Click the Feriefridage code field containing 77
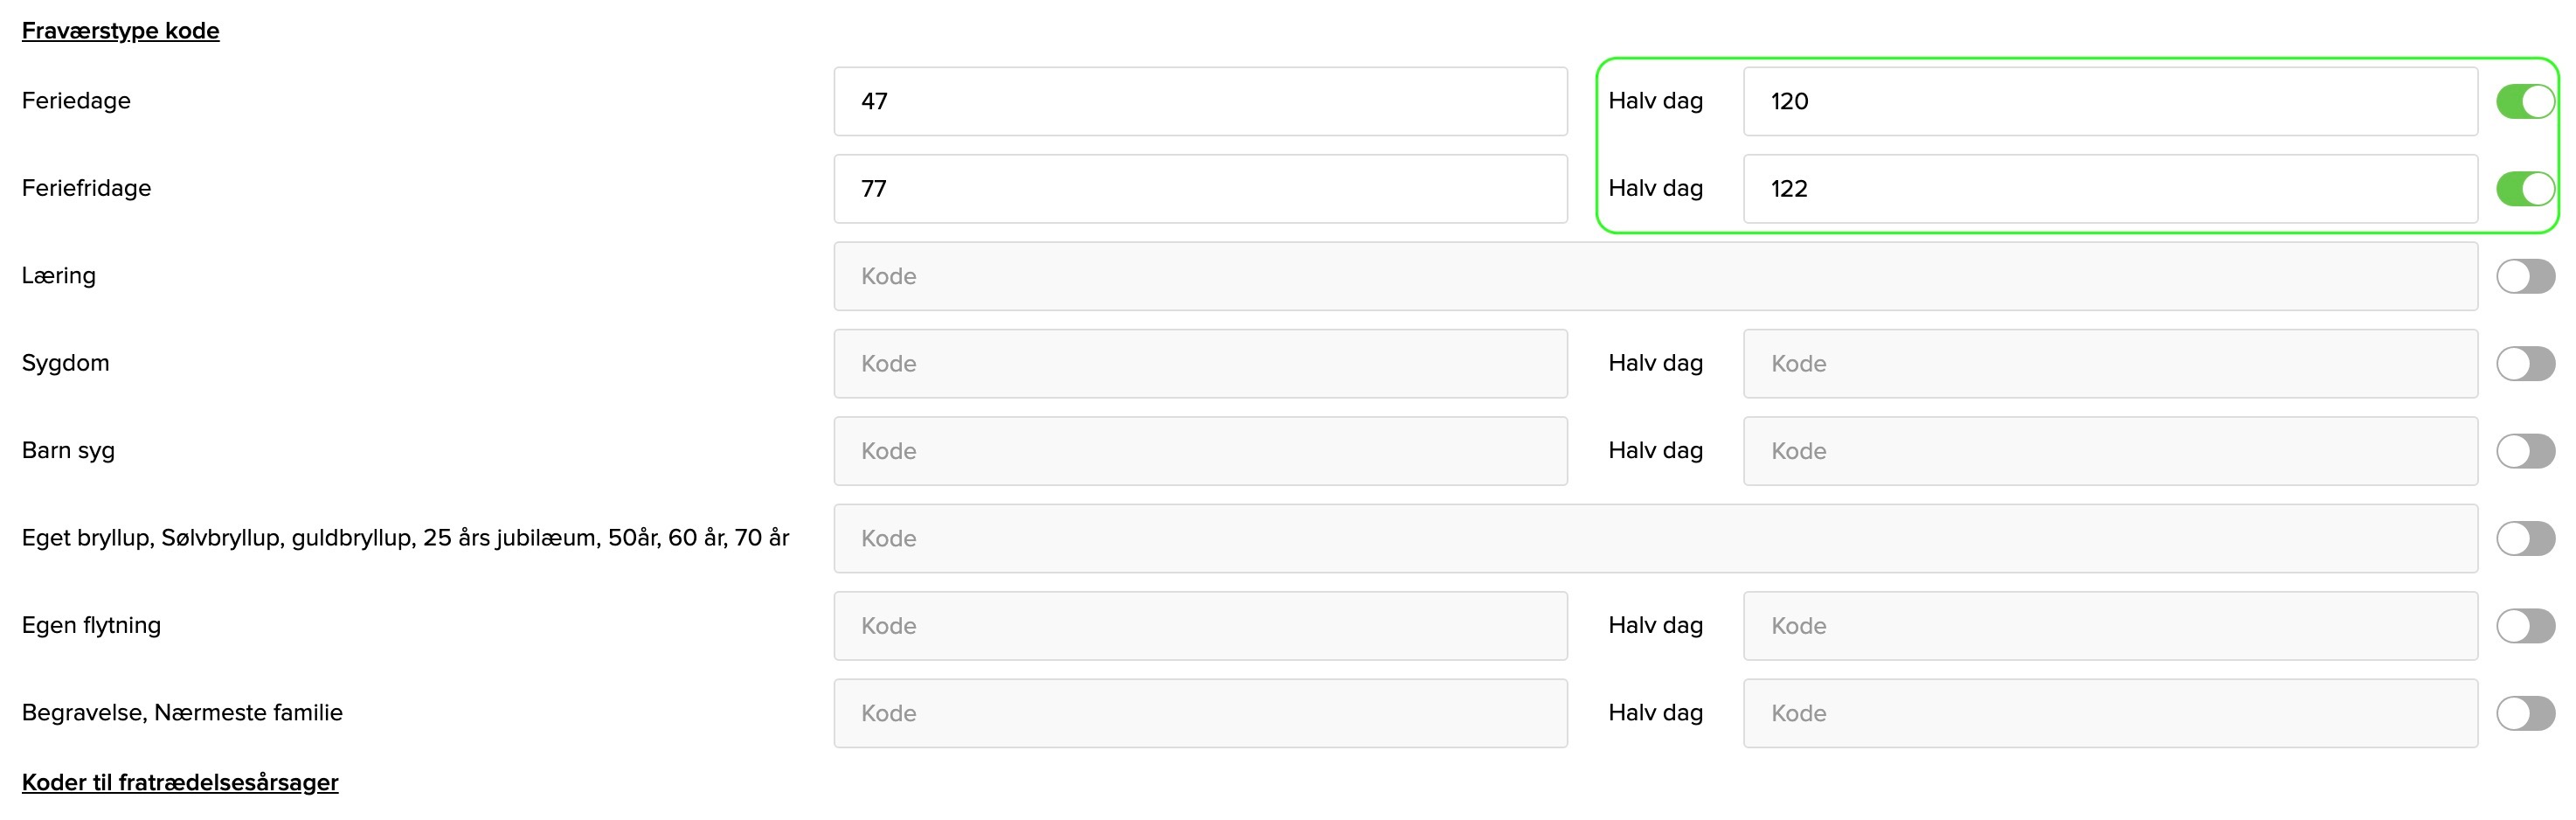2576x820 pixels. 1200,189
